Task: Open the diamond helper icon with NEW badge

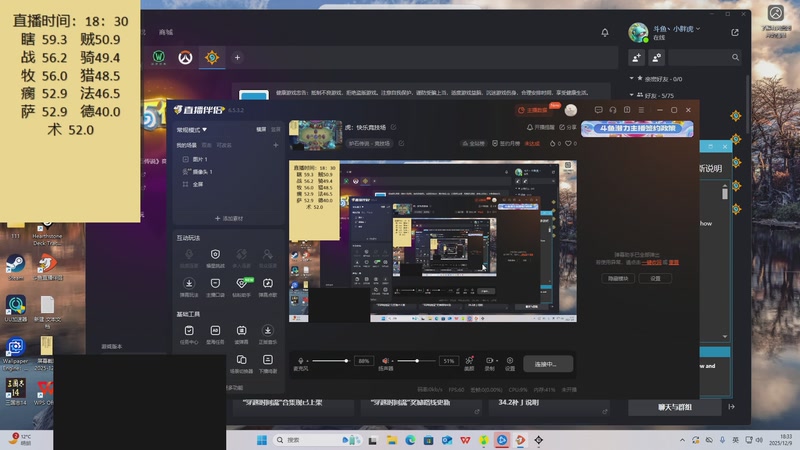Action: (242, 283)
